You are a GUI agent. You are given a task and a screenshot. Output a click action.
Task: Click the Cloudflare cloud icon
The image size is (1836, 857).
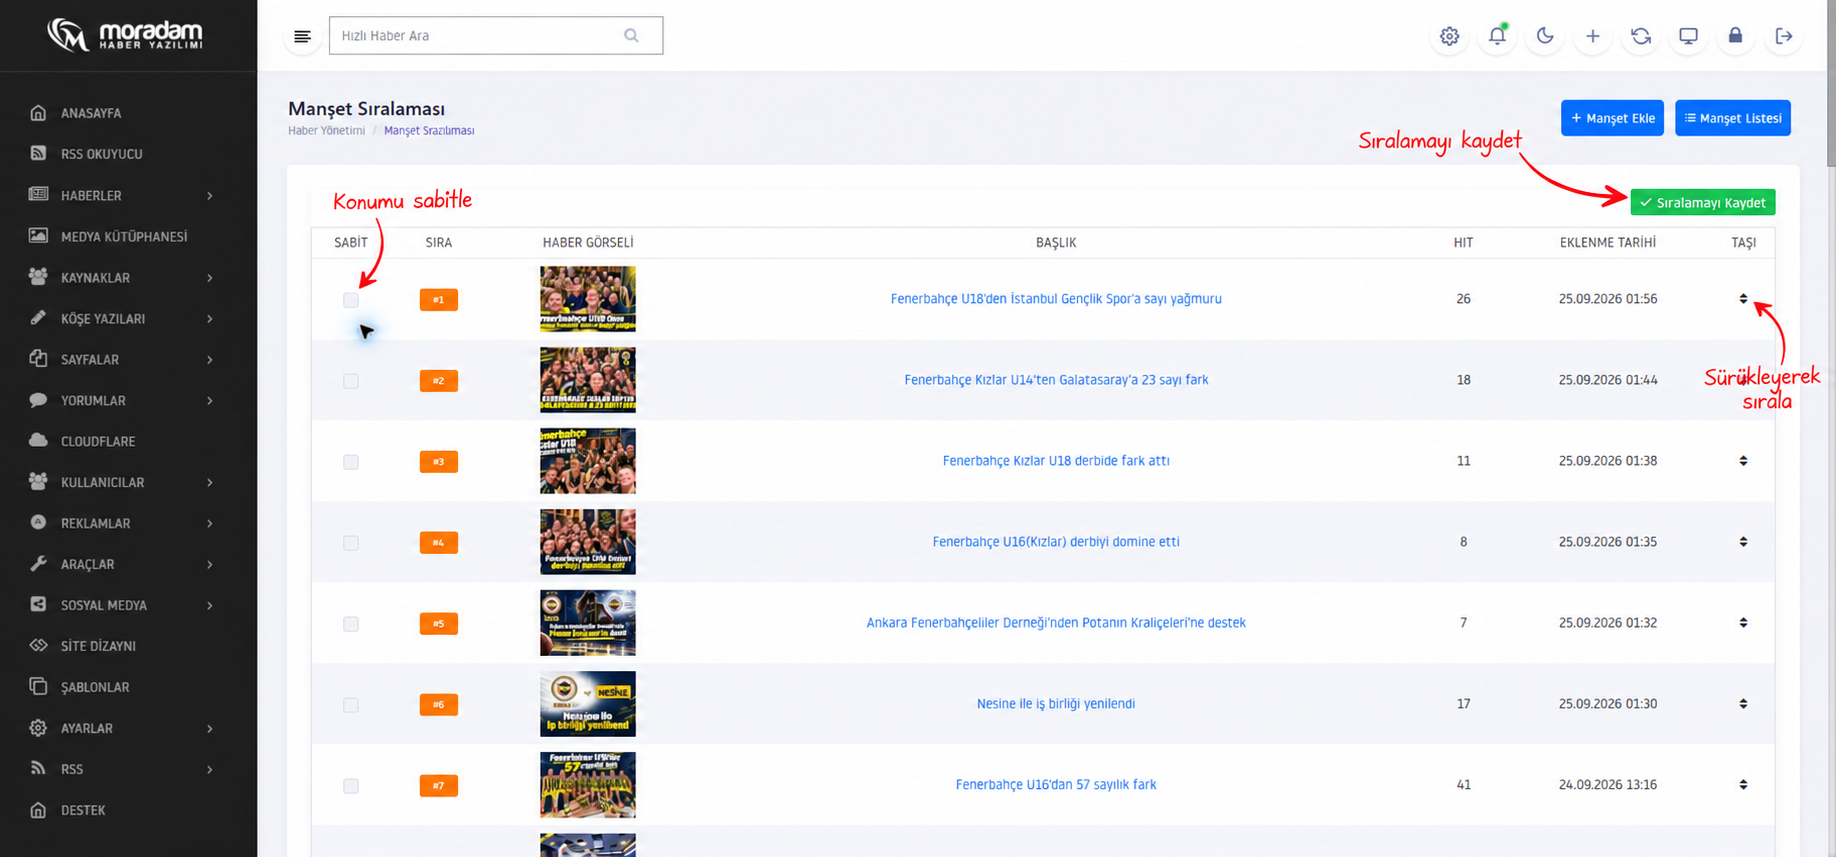(38, 440)
